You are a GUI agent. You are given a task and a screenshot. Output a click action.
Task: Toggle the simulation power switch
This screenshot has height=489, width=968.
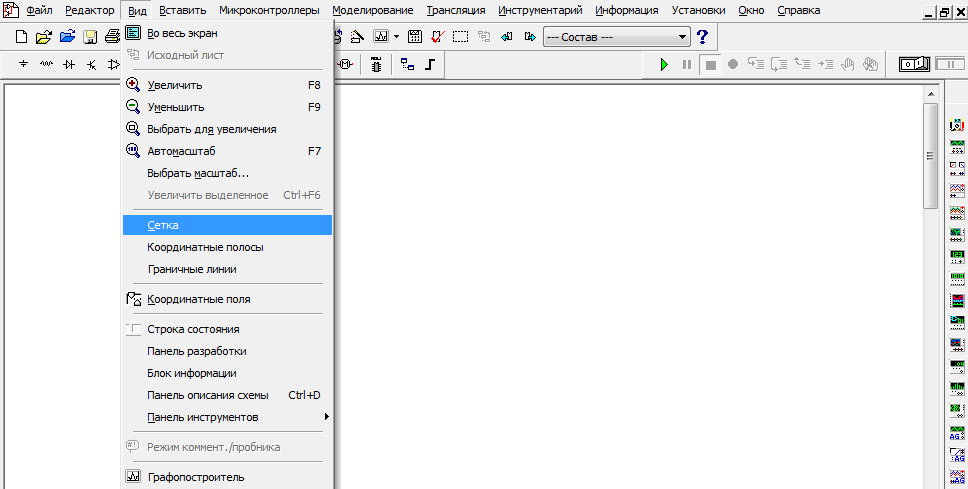click(913, 64)
